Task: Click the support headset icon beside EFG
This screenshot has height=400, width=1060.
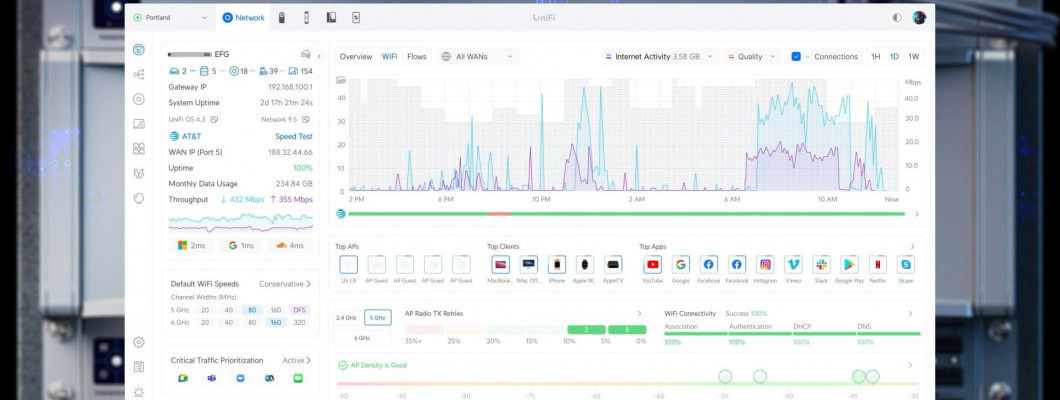Action: pyautogui.click(x=306, y=54)
